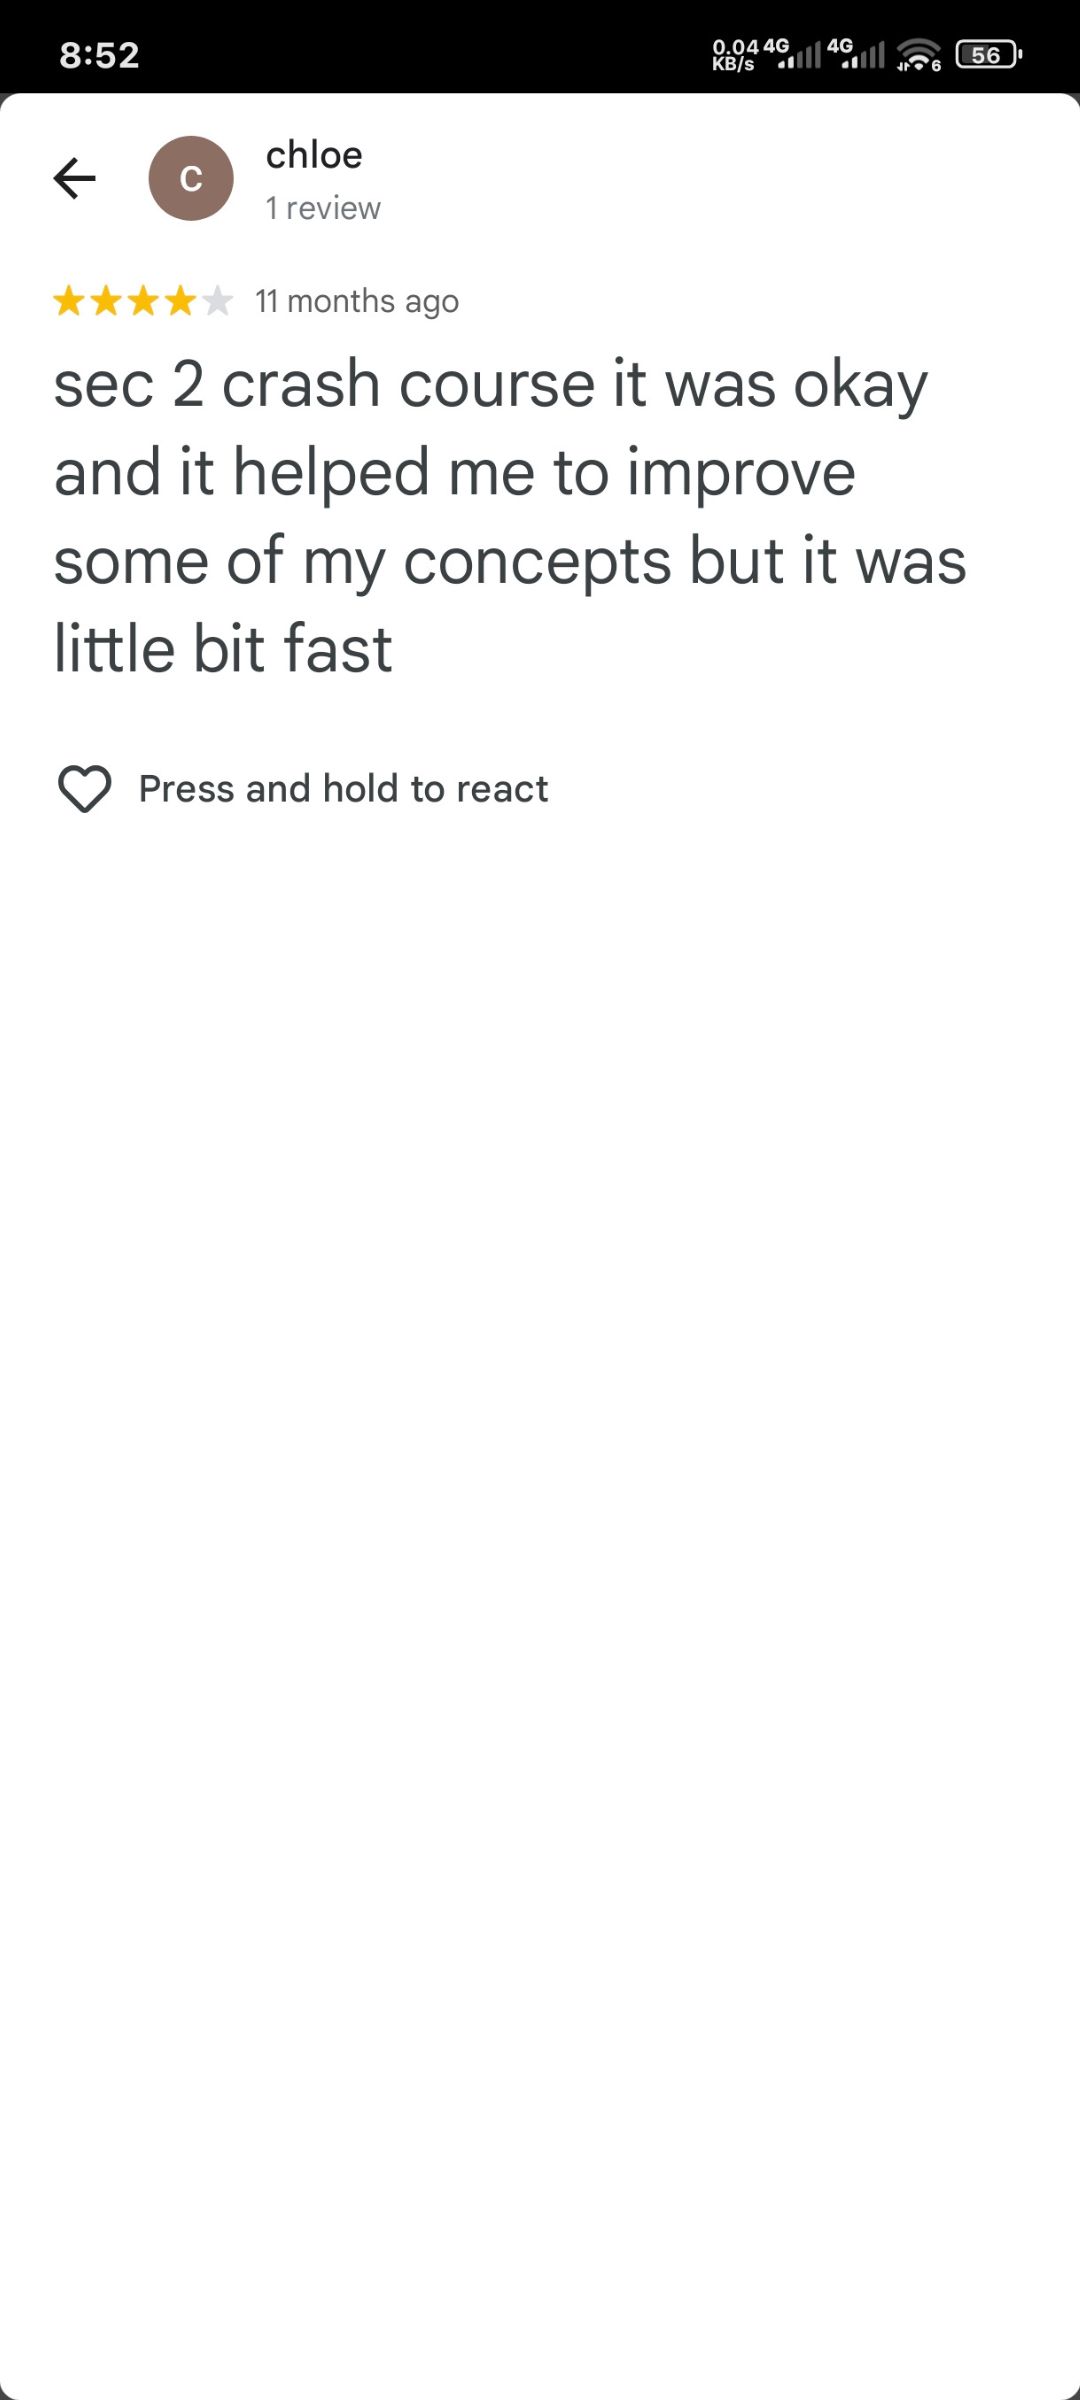Open reviewer name "chloe"

[314, 155]
